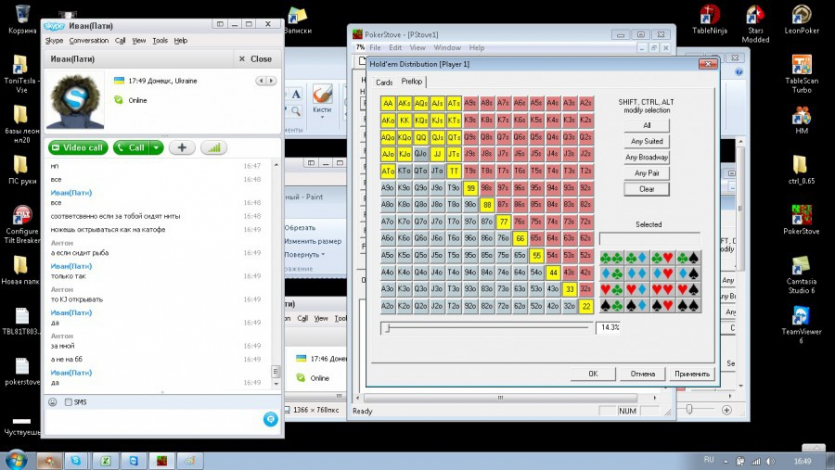Open Configure Tilt Breaker shortcut

22,225
